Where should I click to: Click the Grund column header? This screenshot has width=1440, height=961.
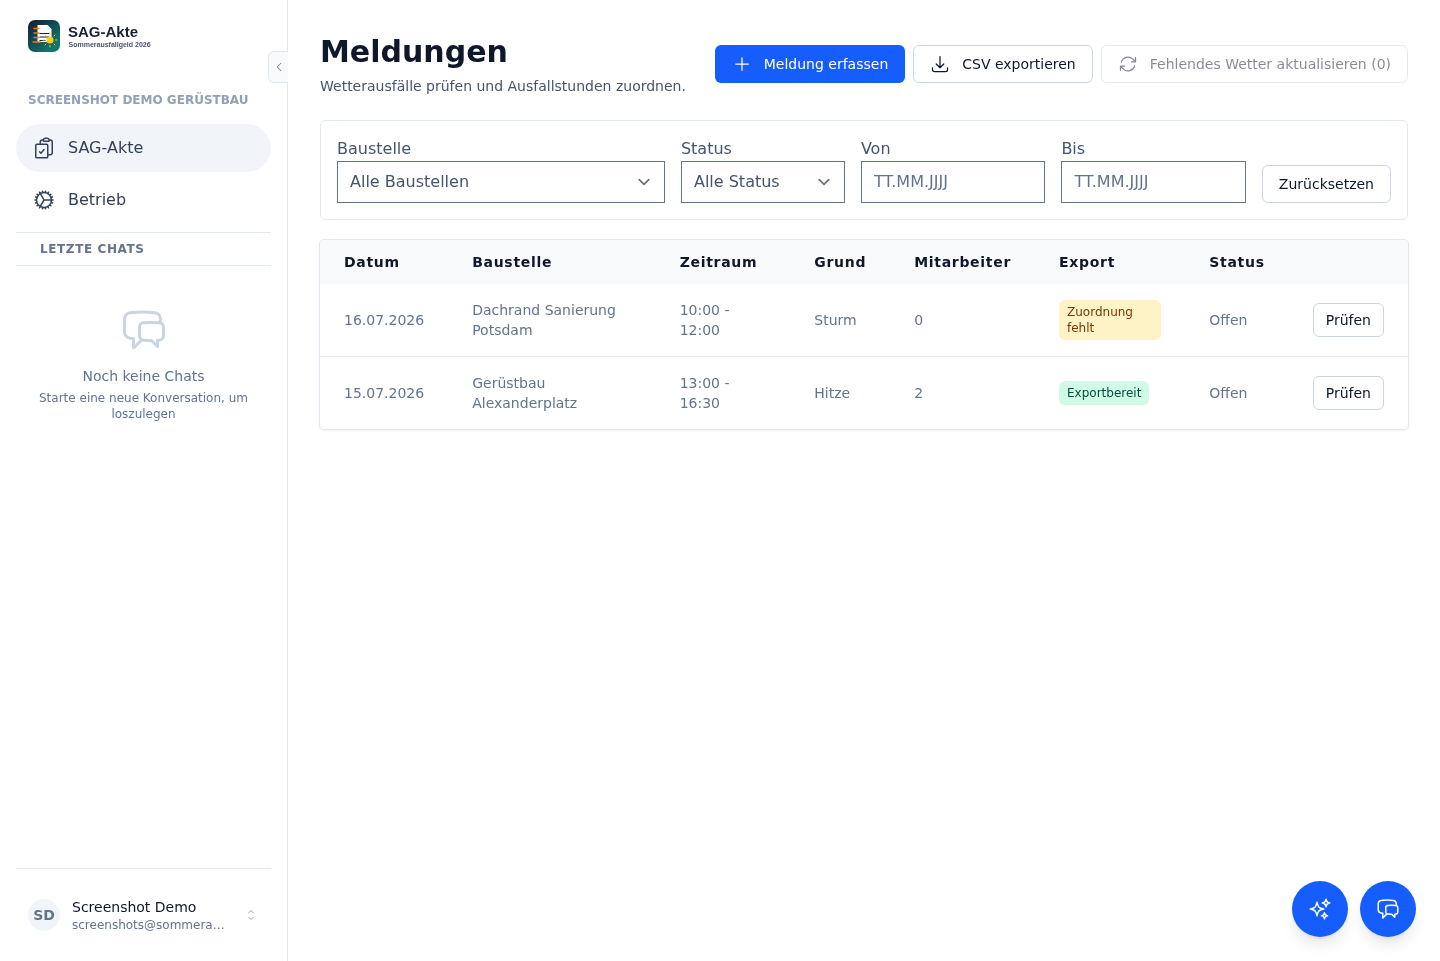[x=840, y=262]
